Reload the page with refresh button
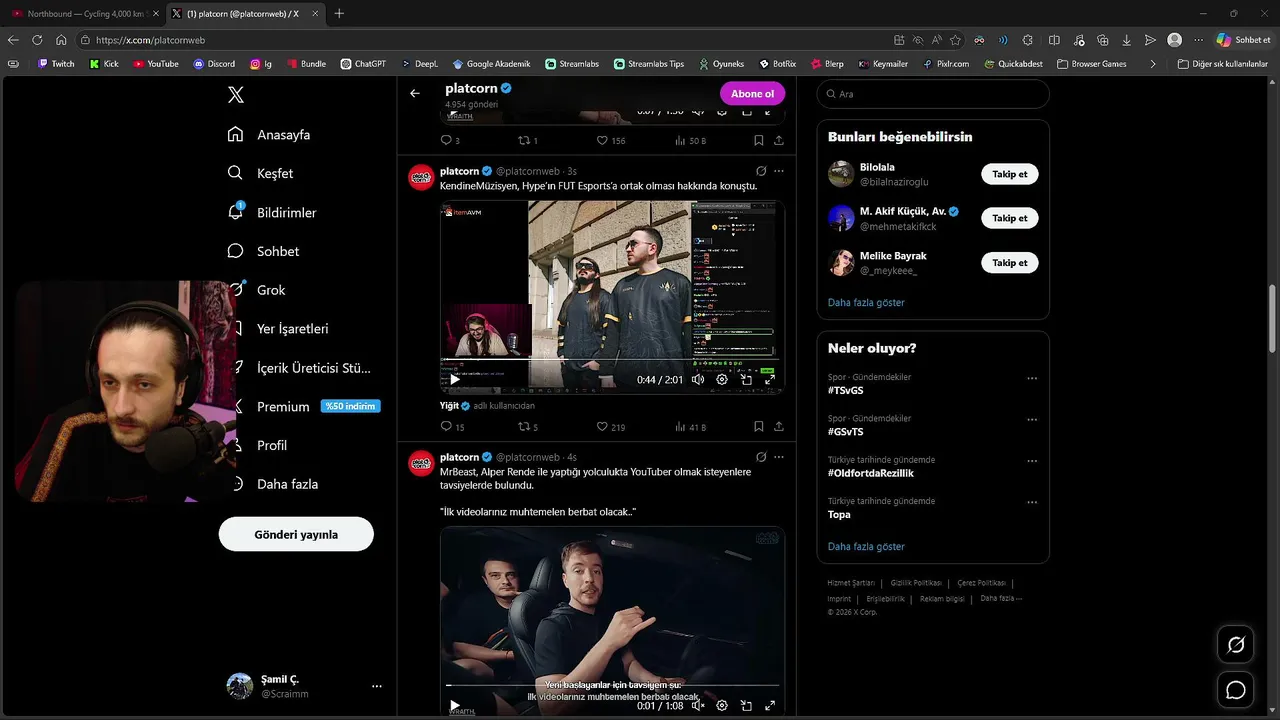 37,40
